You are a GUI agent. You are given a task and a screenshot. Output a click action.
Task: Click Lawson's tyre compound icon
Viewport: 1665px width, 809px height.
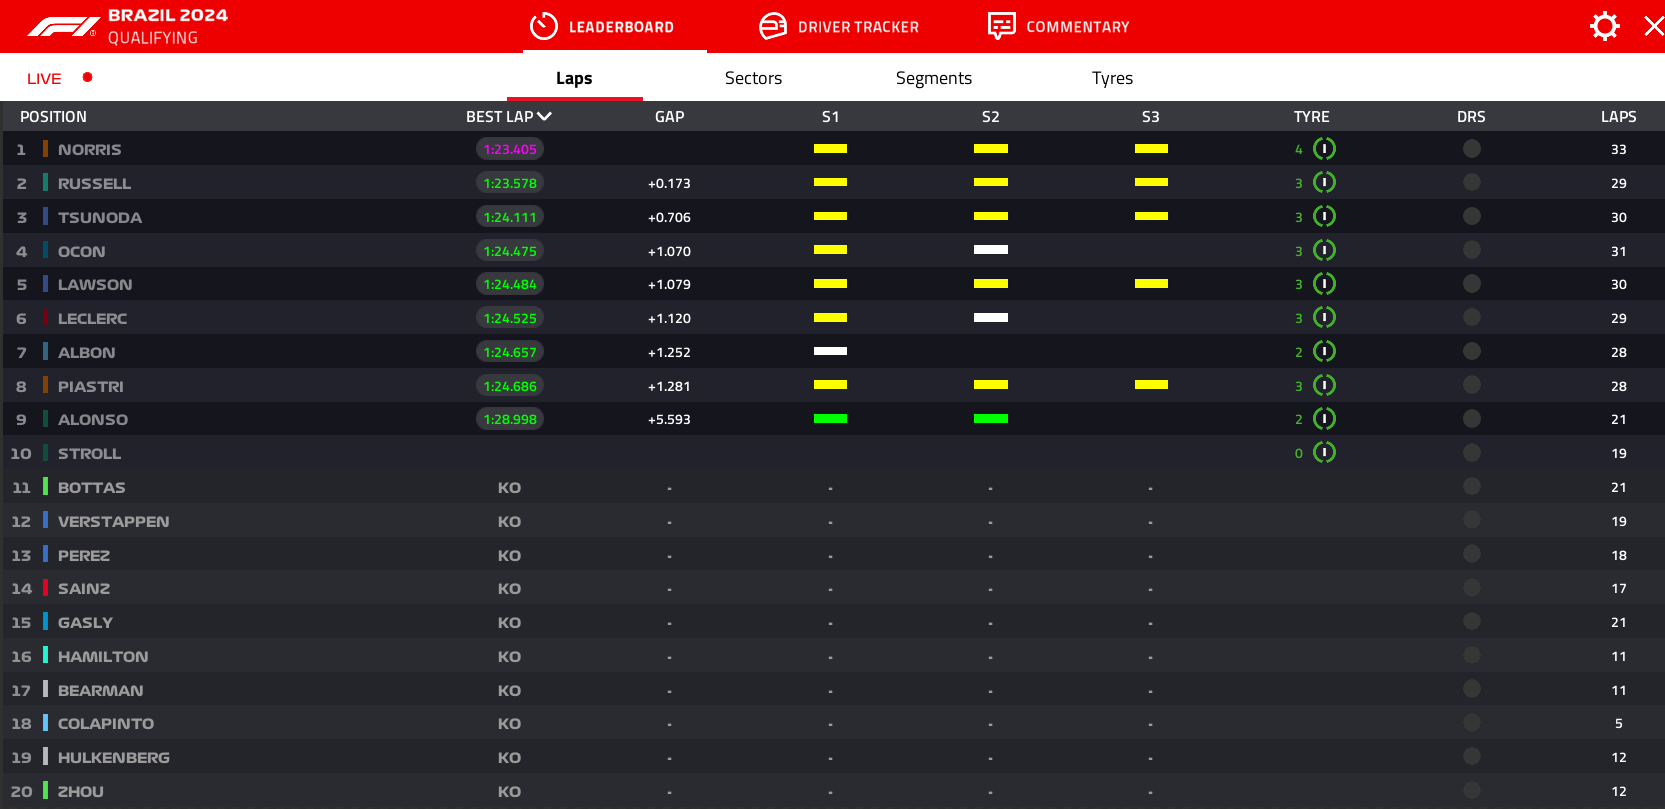click(x=1324, y=284)
